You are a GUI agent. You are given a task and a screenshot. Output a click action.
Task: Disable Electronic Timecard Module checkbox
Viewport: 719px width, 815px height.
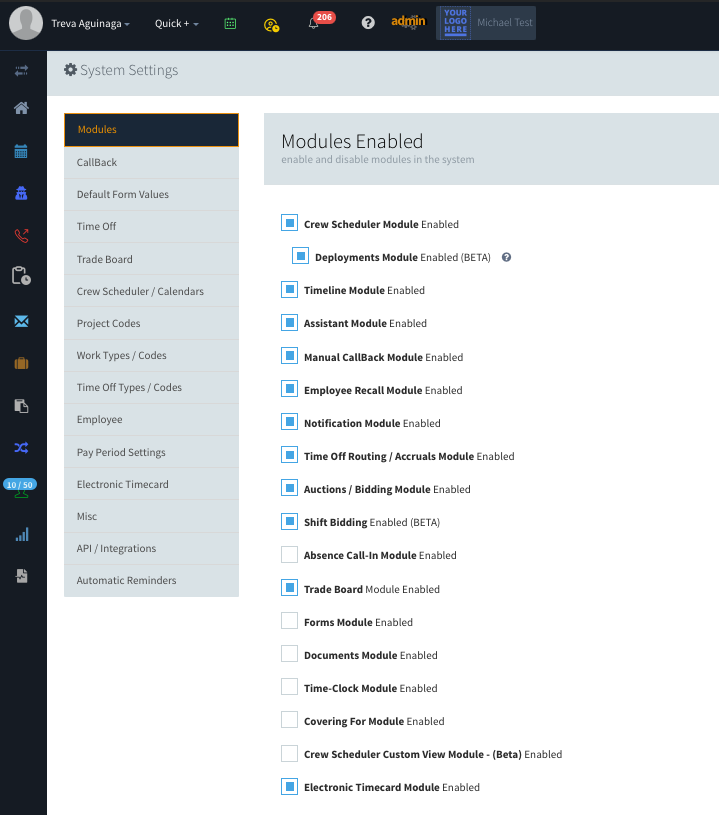[x=290, y=786]
